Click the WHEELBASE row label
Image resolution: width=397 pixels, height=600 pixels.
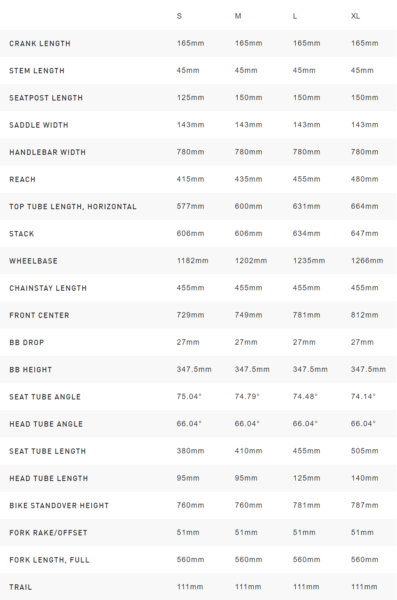tap(33, 261)
